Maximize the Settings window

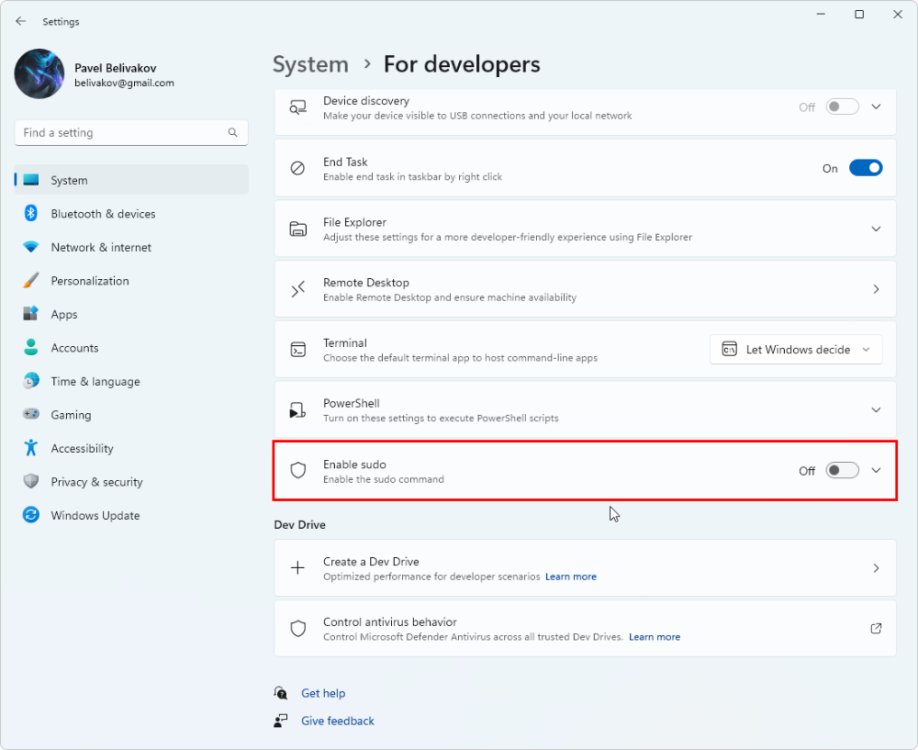[x=859, y=14]
